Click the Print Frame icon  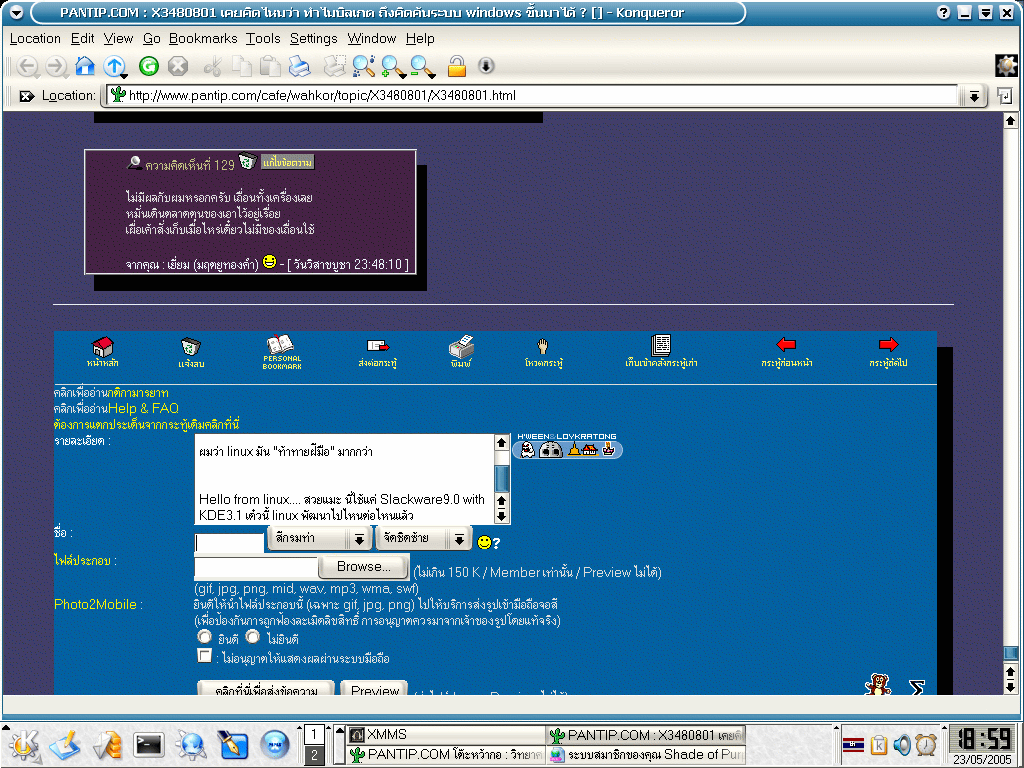[x=334, y=66]
